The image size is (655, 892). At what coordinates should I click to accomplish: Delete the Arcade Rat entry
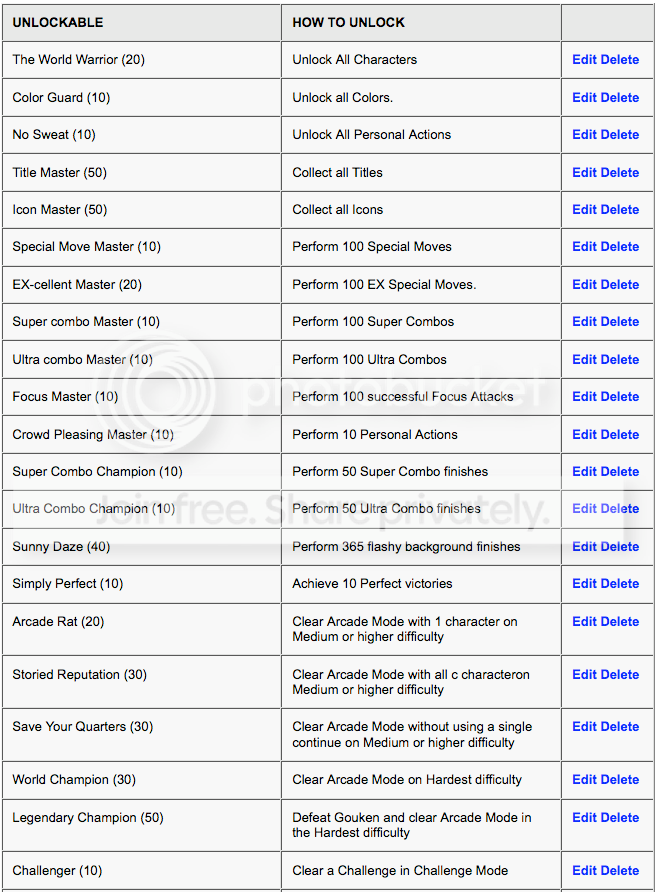click(620, 622)
